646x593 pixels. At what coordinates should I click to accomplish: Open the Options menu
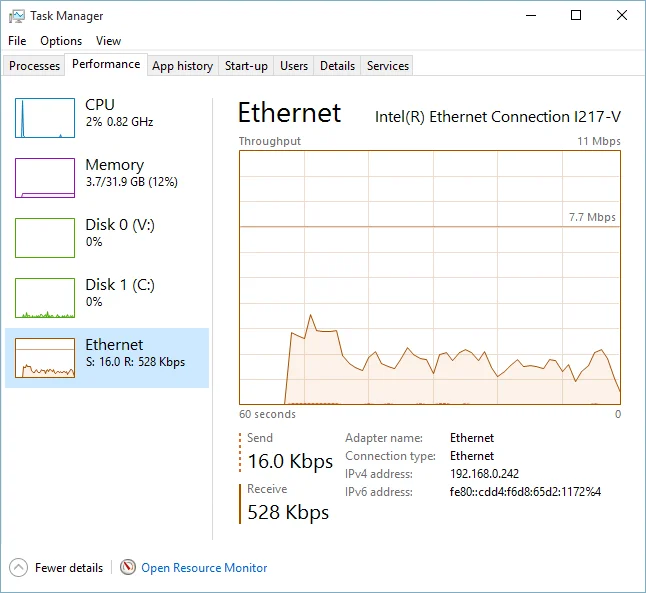61,41
